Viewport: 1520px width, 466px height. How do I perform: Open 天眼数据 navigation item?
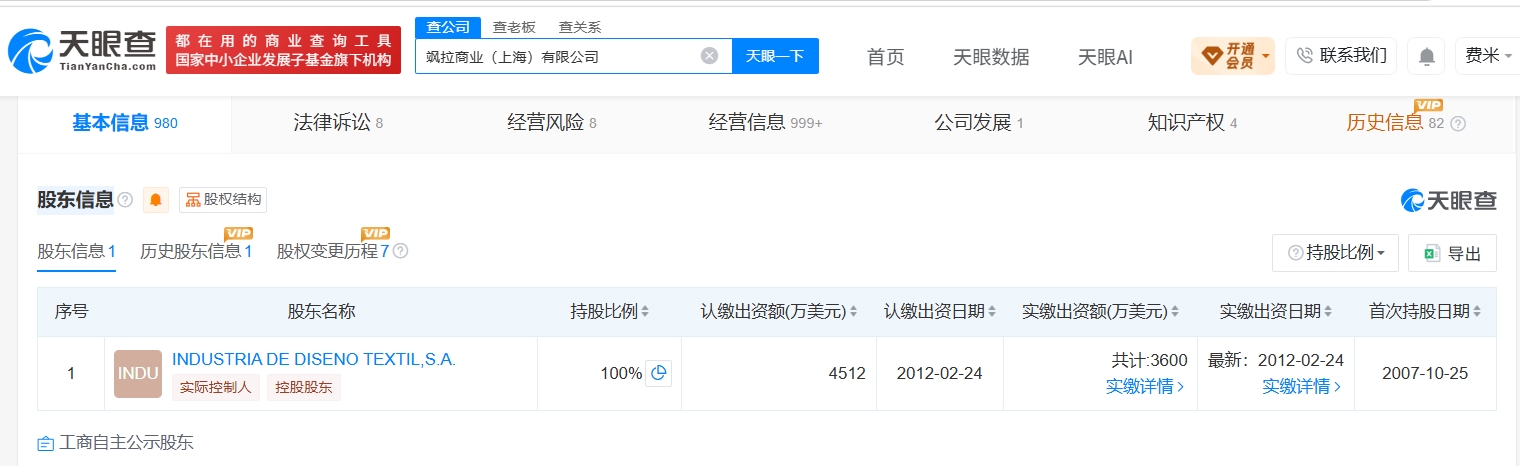[x=990, y=57]
